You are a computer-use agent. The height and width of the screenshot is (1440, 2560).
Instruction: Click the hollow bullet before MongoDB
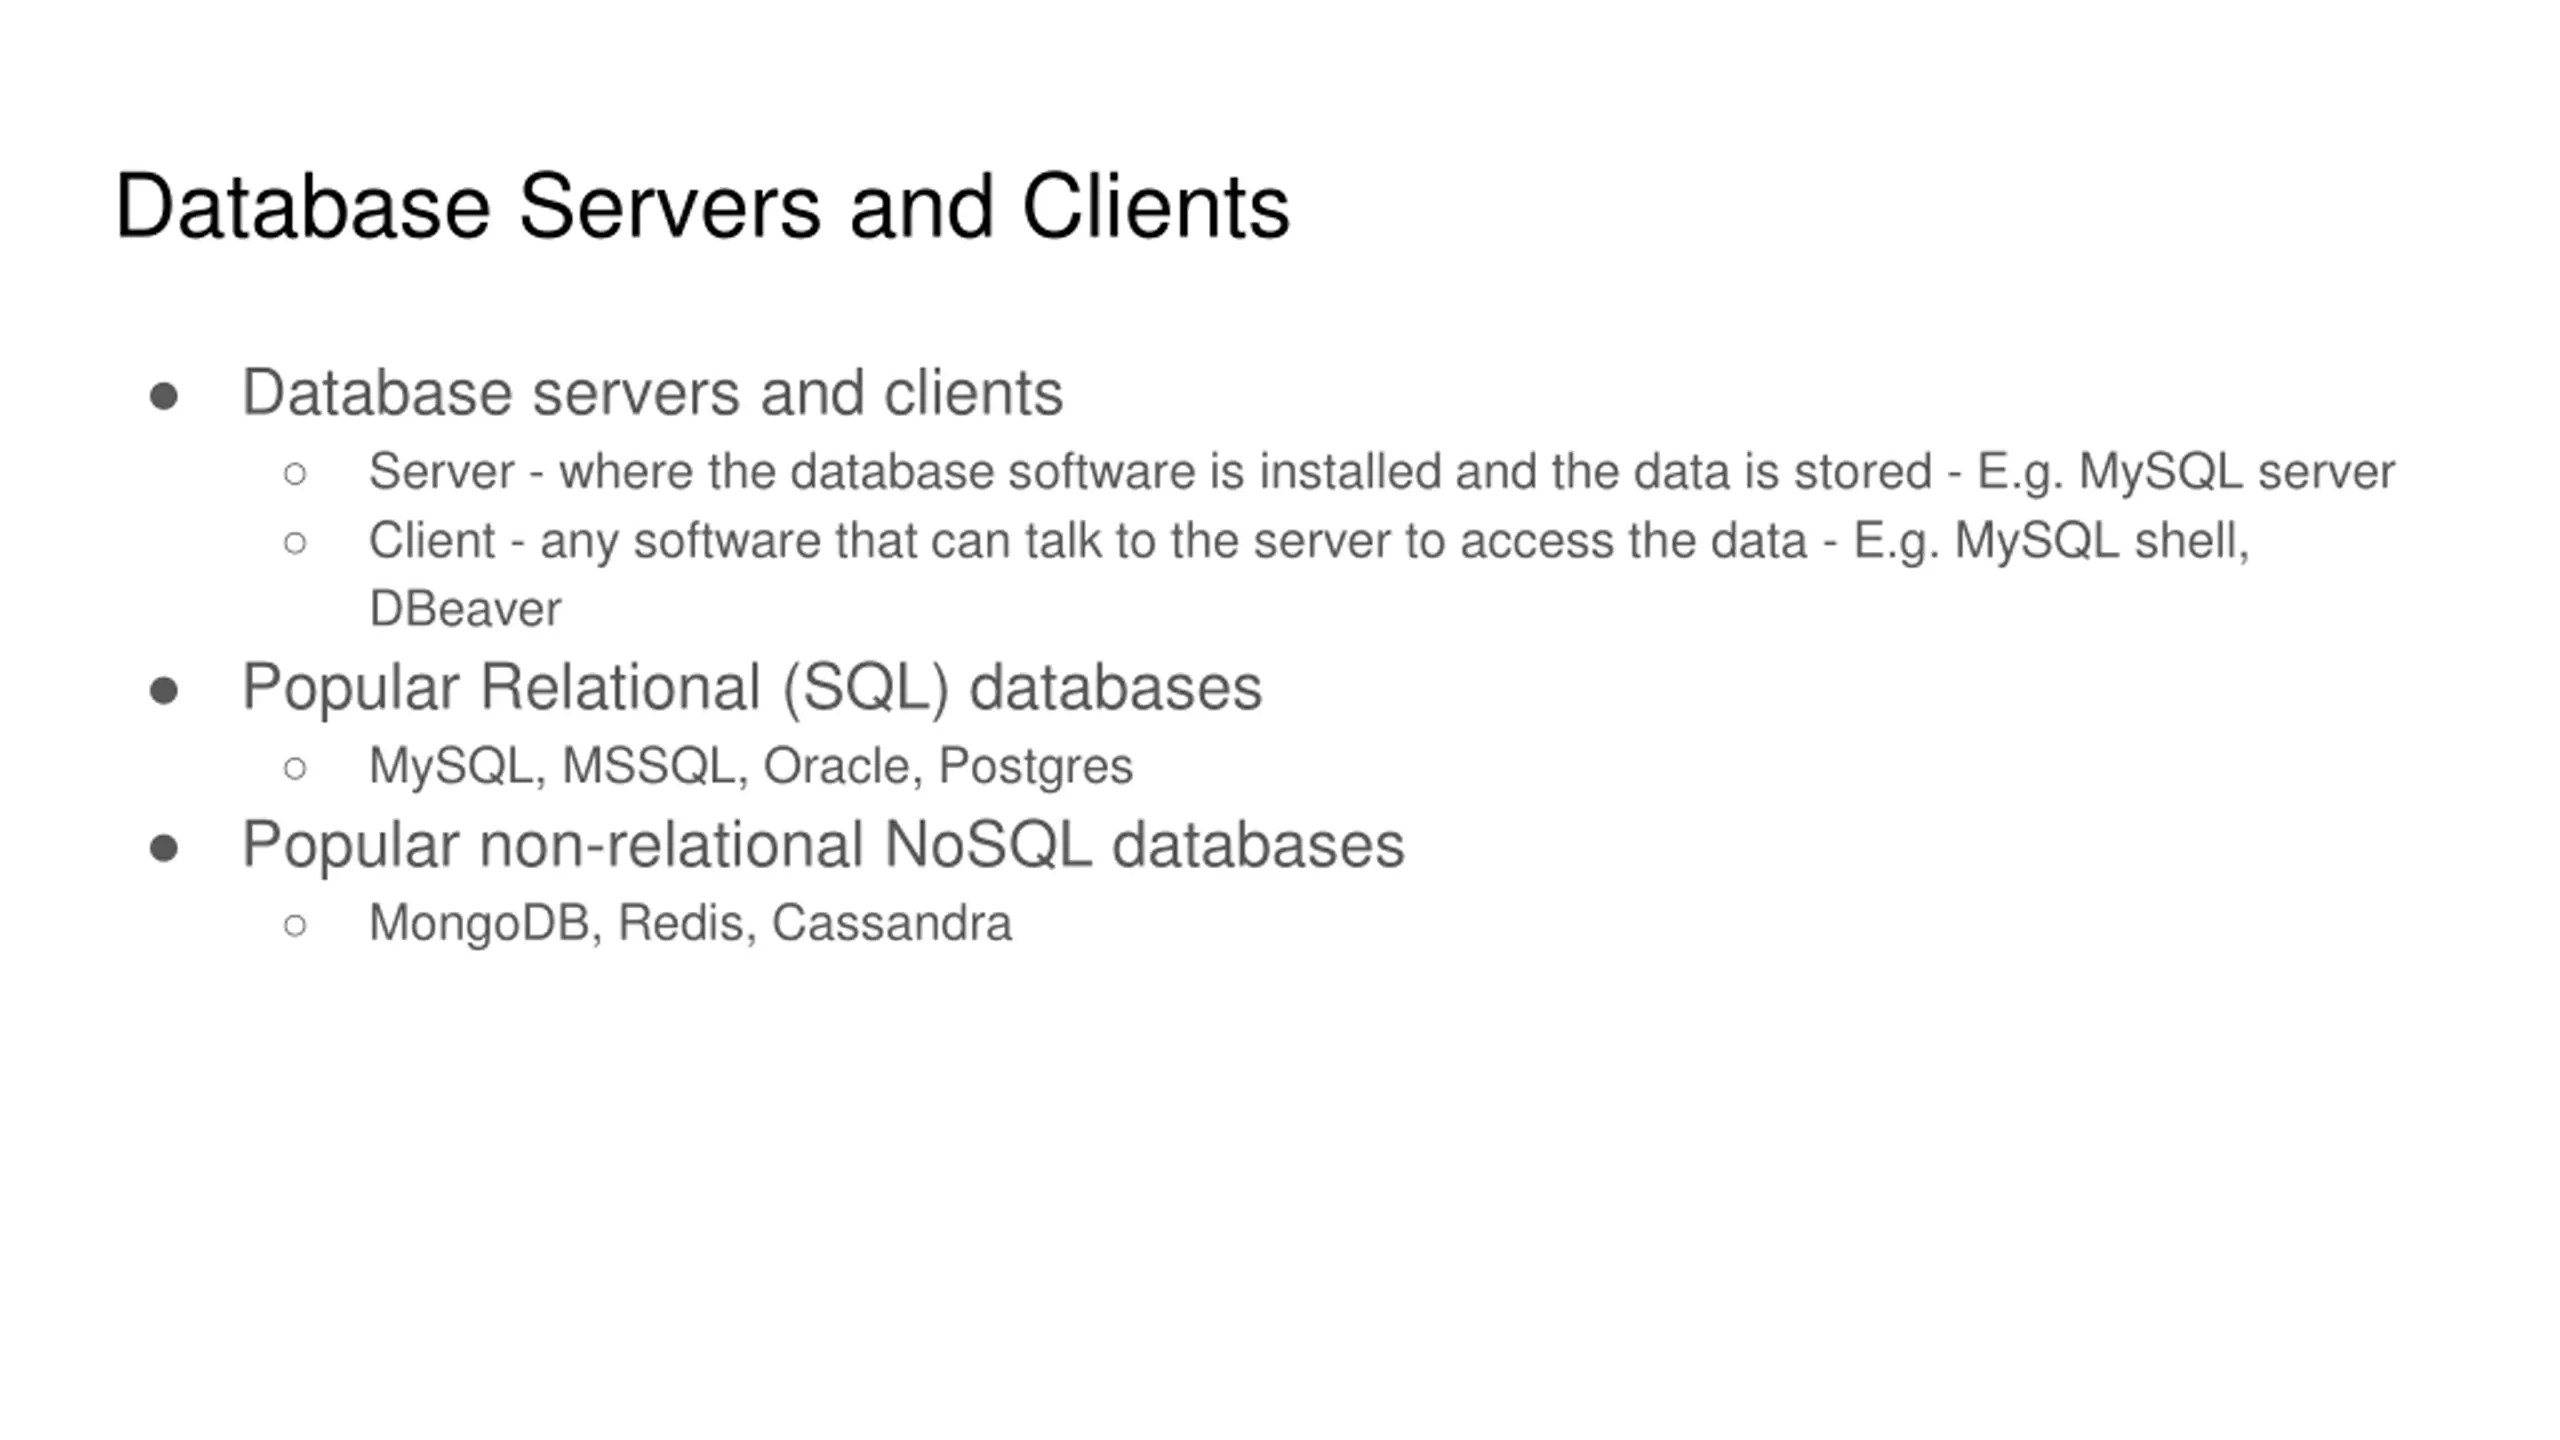point(295,925)
